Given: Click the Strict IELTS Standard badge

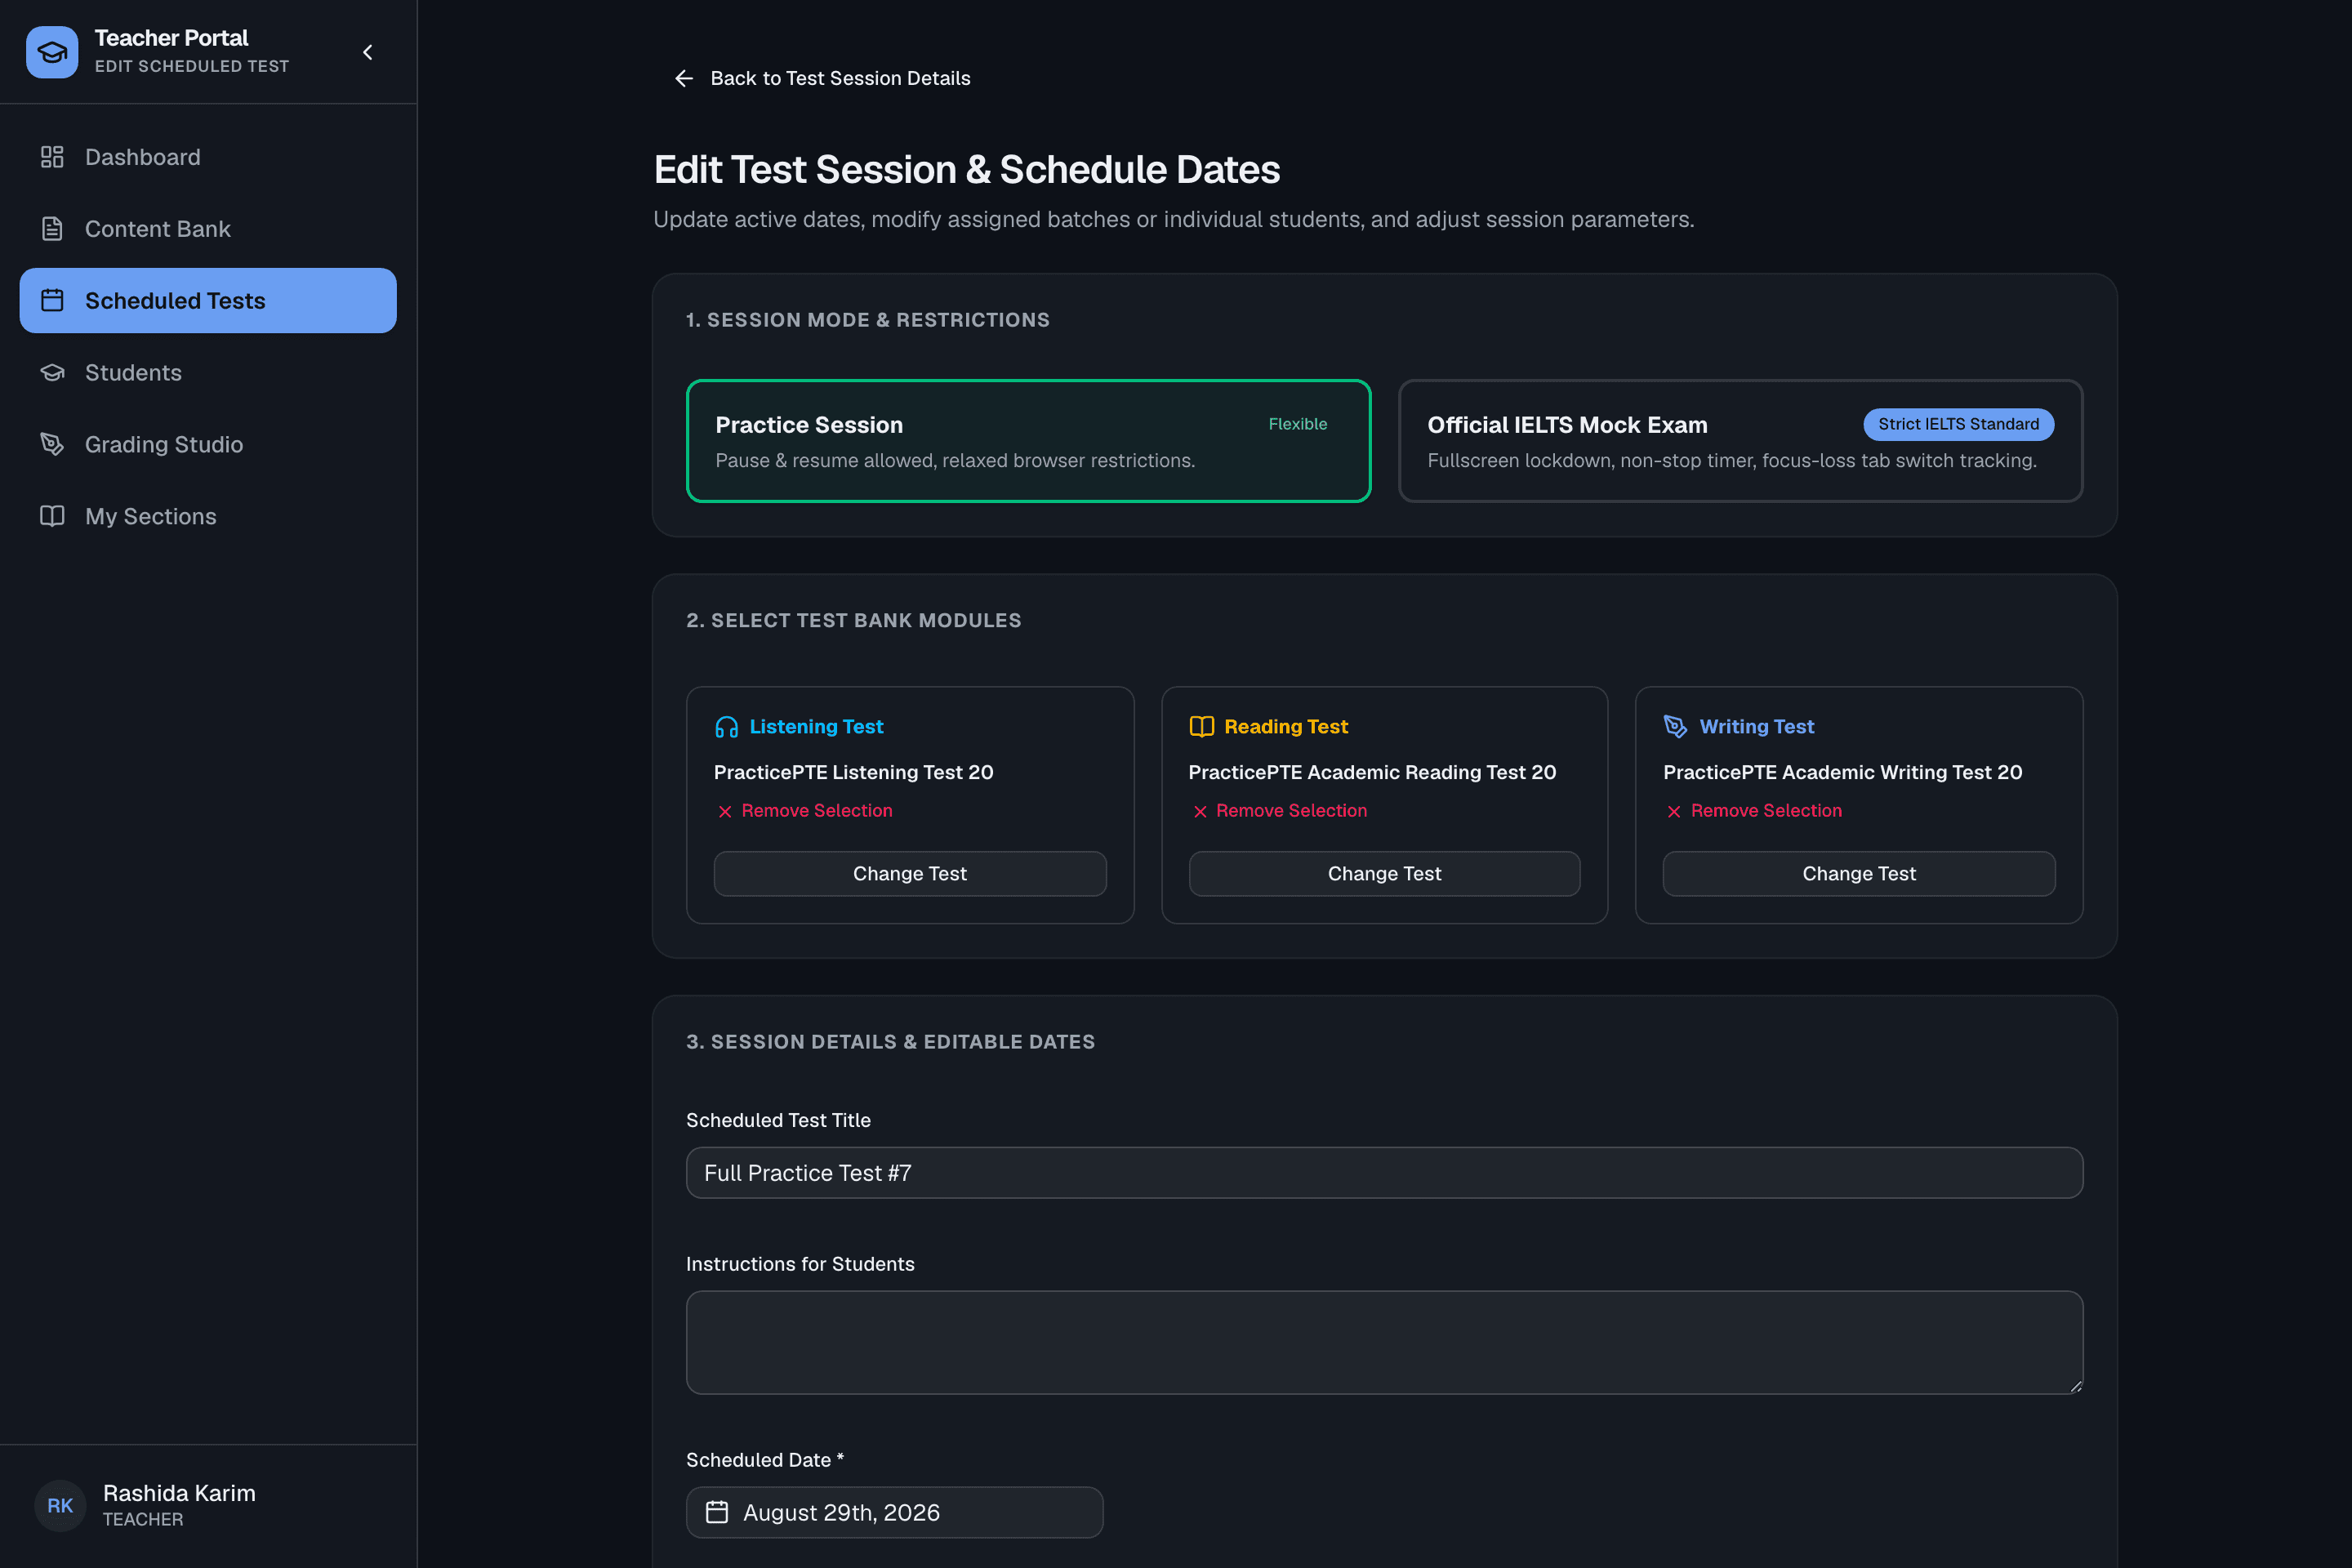Looking at the screenshot, I should [1958, 424].
